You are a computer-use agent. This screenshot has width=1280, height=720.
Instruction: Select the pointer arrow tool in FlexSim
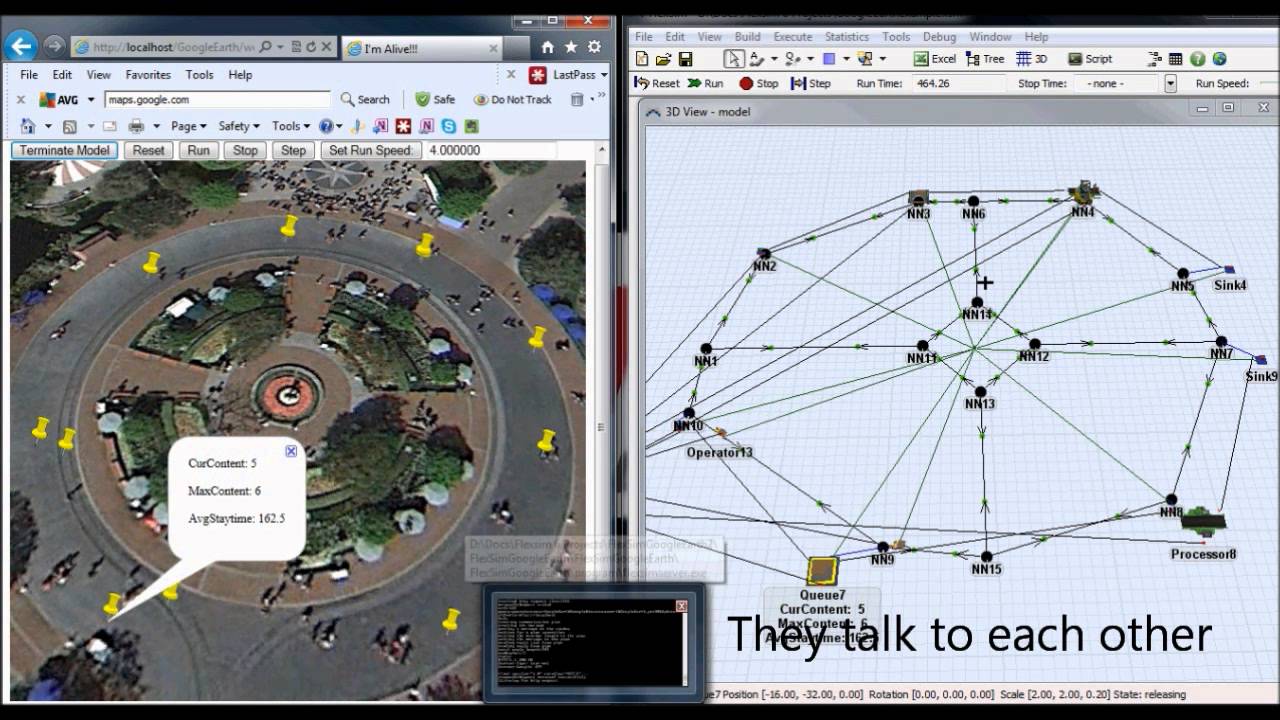coord(734,59)
